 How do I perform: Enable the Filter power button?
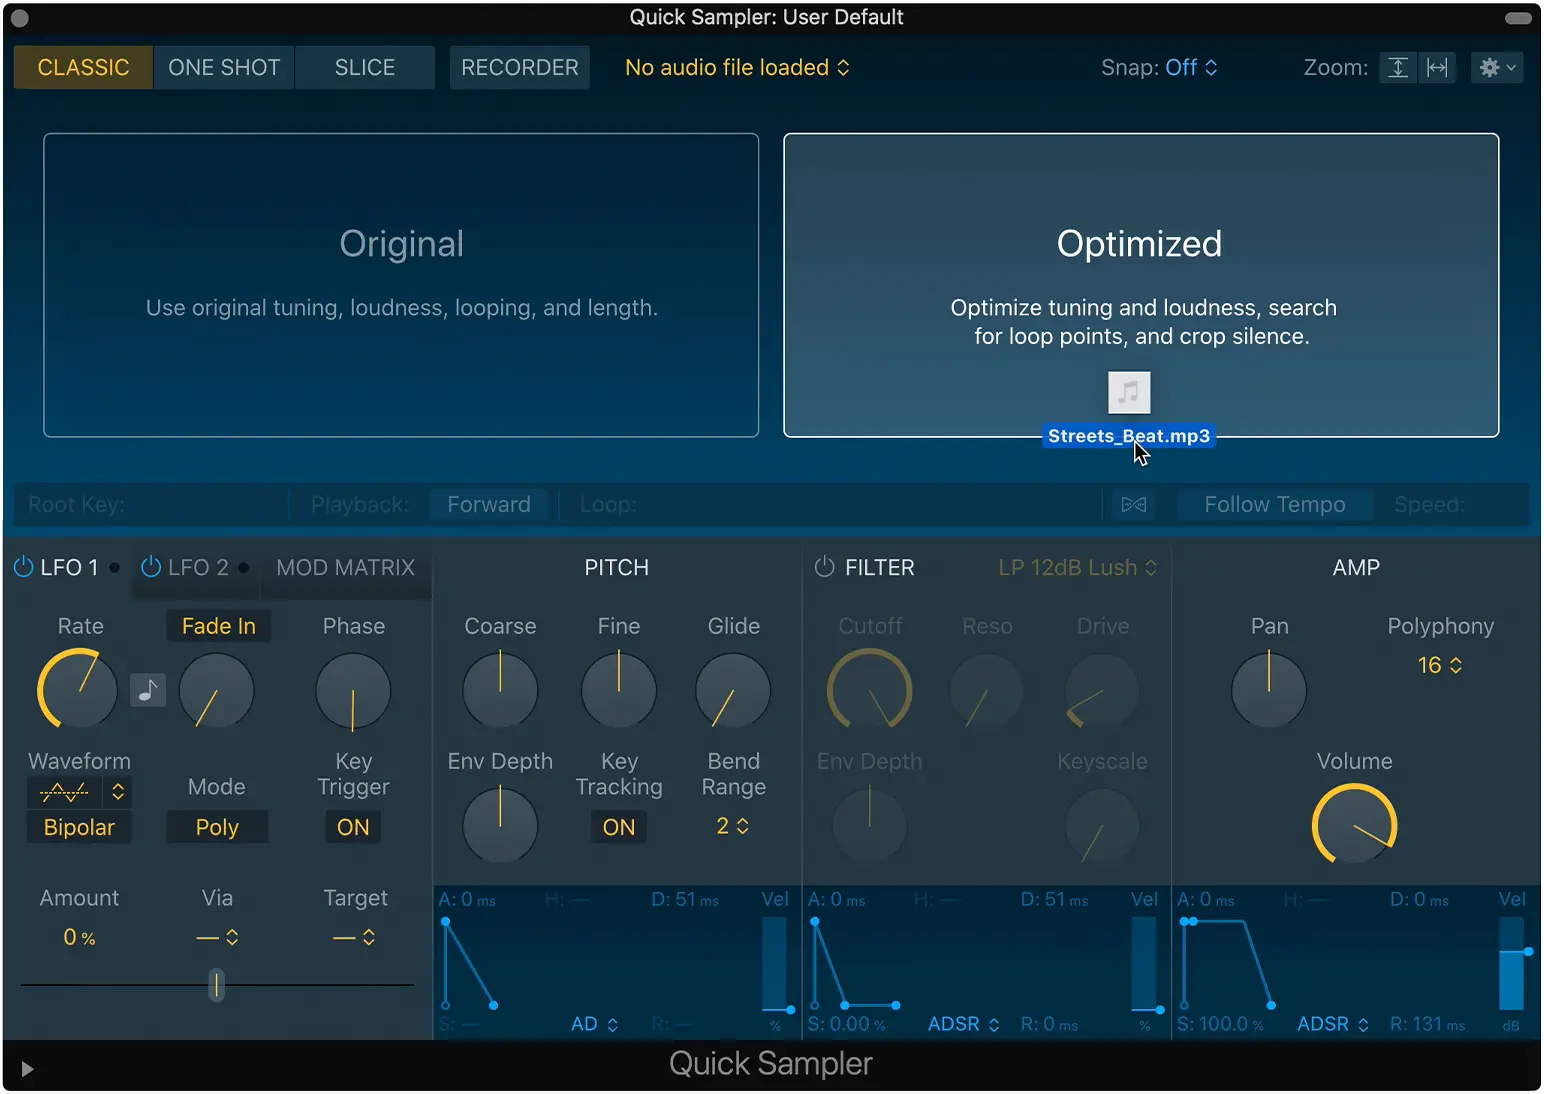coord(824,567)
